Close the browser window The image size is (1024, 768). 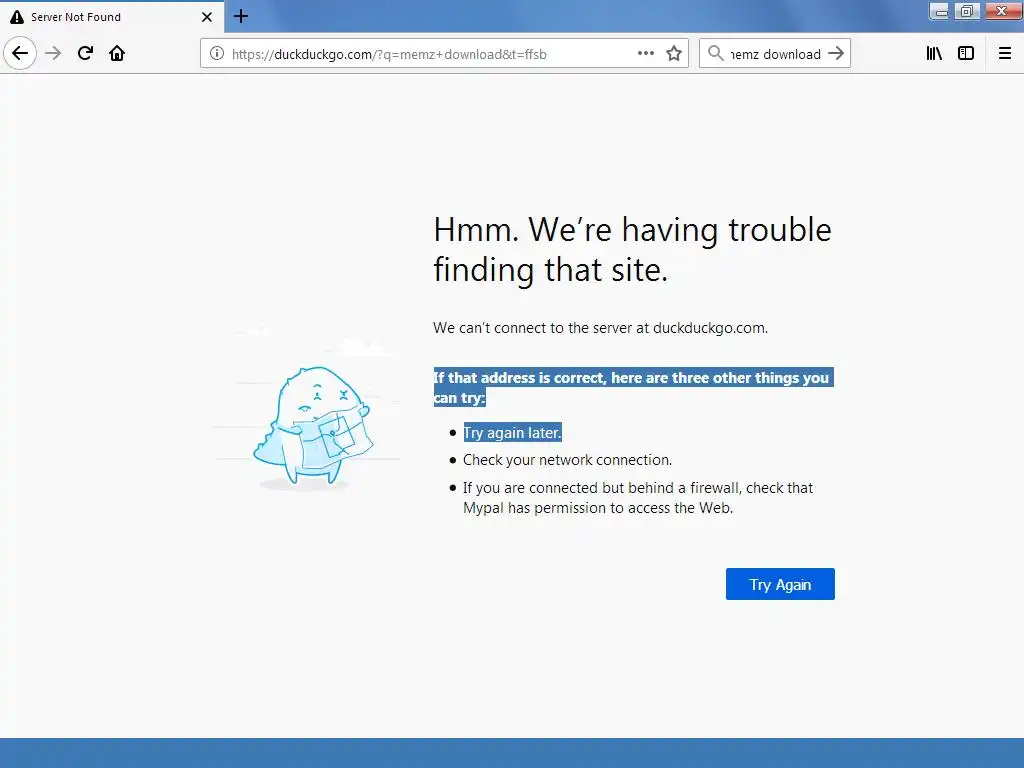click(x=1002, y=11)
